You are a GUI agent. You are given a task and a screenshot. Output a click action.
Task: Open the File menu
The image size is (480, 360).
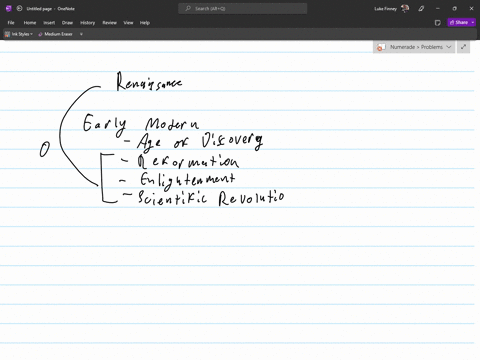[x=11, y=23]
